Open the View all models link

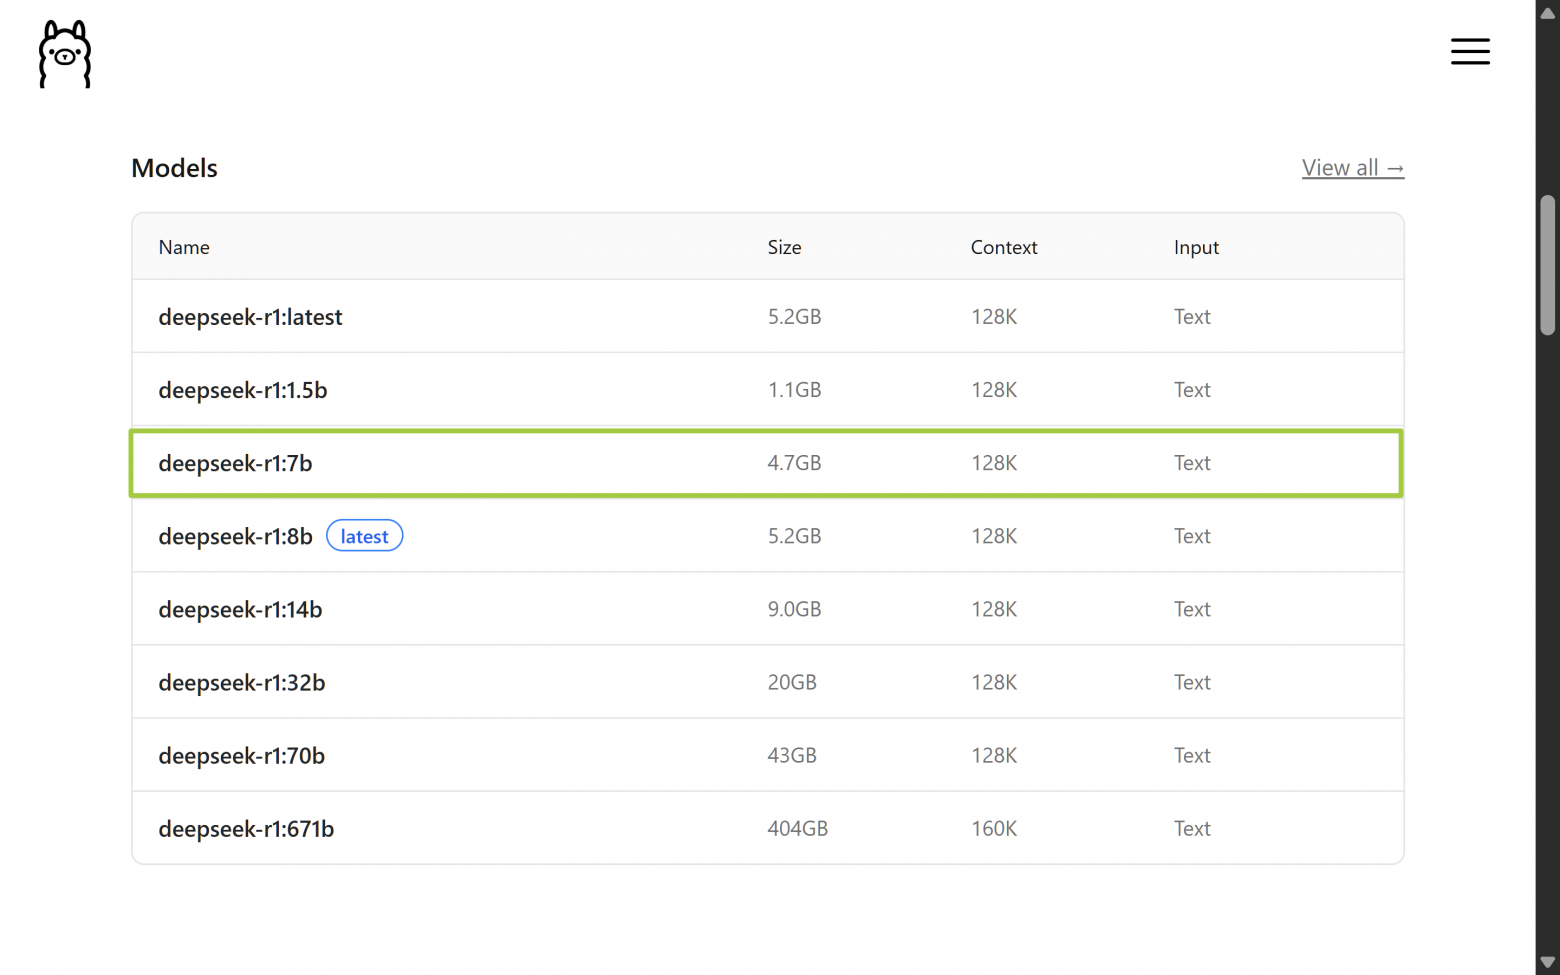tap(1353, 168)
